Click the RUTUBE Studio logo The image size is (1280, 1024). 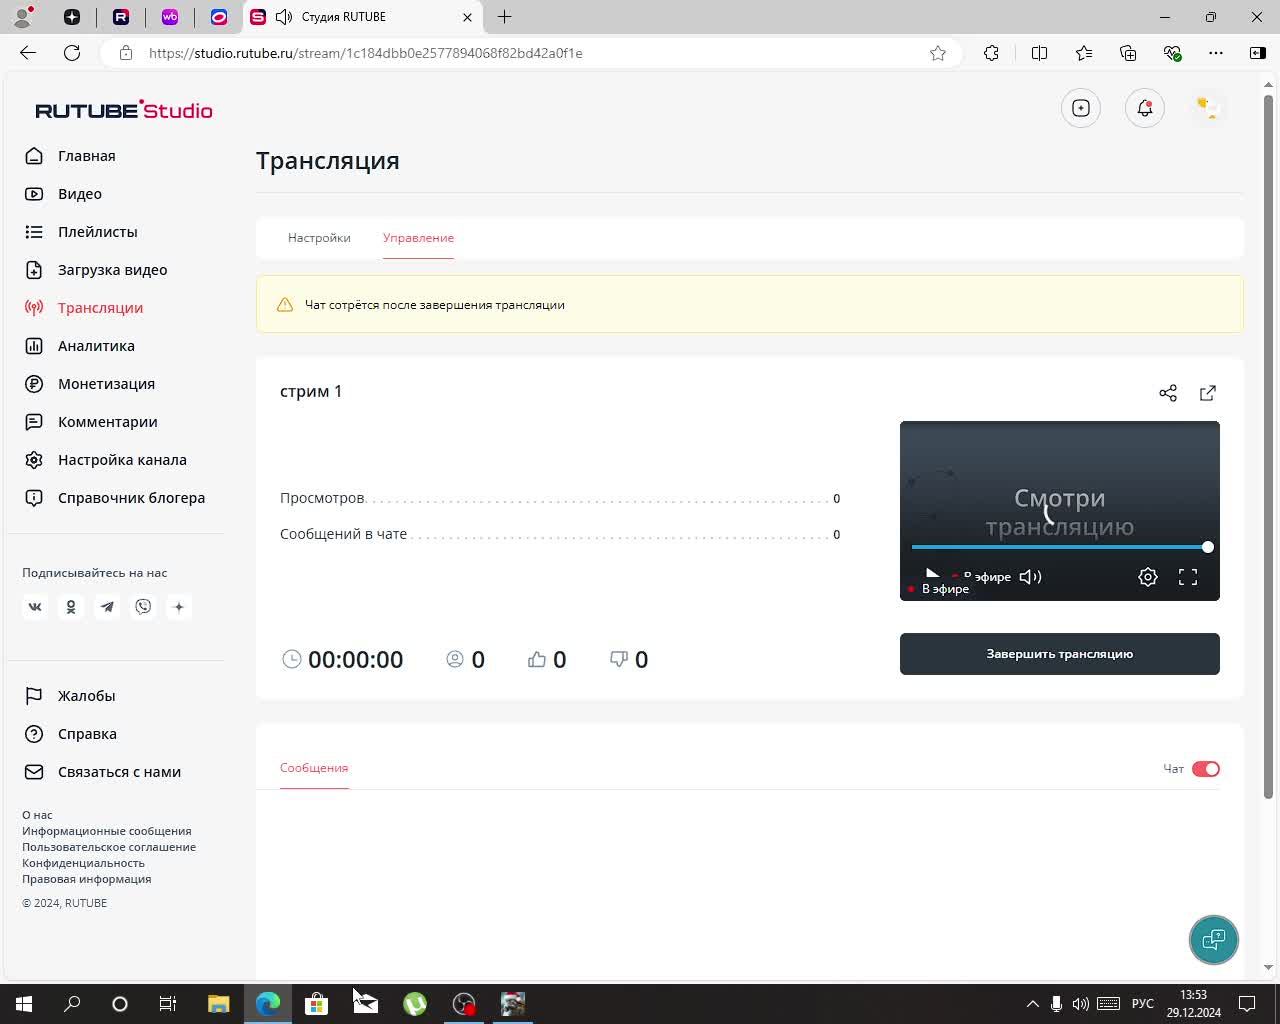124,110
